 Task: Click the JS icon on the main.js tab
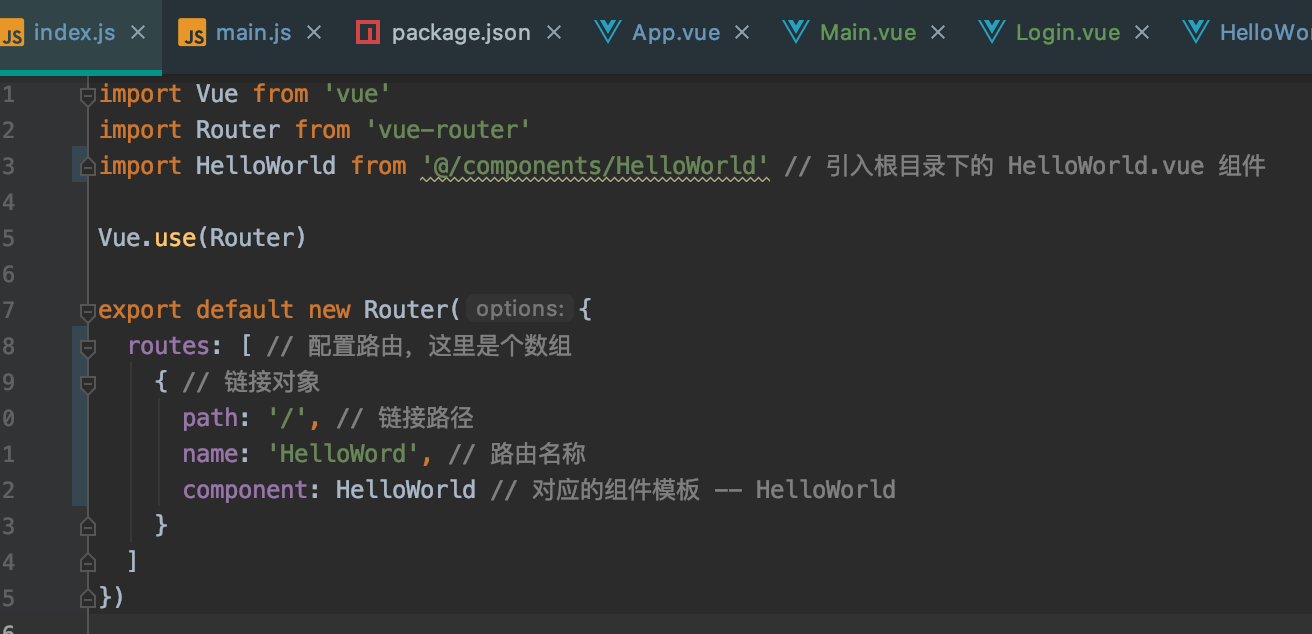(194, 31)
